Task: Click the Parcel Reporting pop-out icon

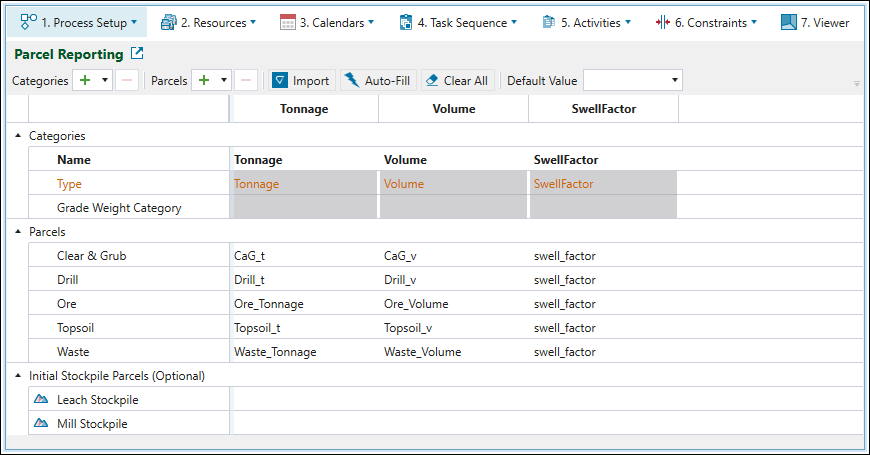Action: click(x=138, y=54)
